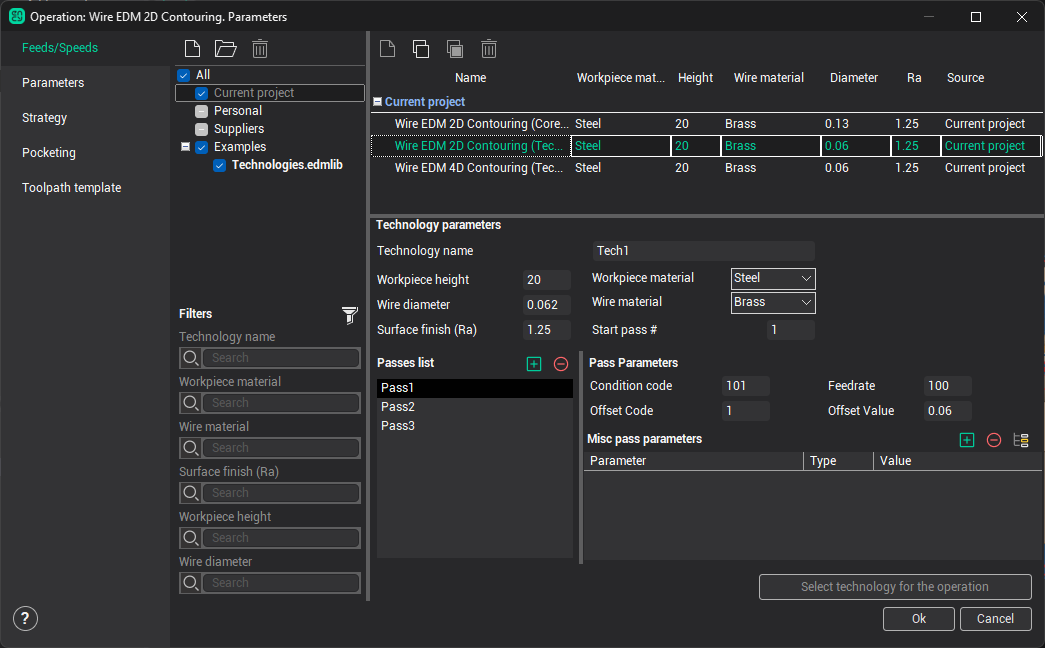Select Pass2 in the passes list
Viewport: 1045px width, 648px height.
coord(398,407)
